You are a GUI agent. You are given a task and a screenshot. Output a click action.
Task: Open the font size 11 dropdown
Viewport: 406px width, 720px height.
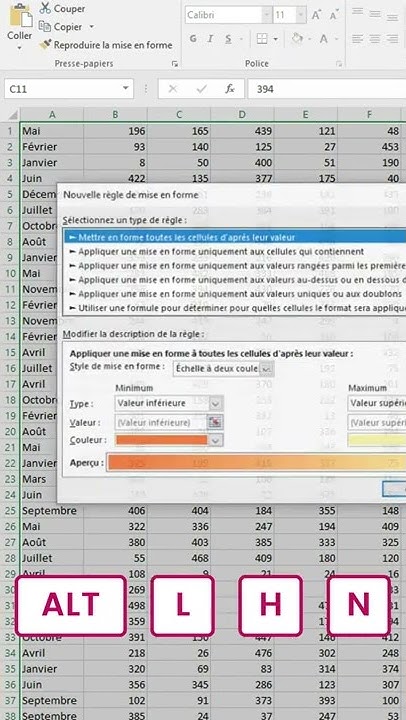pos(301,15)
